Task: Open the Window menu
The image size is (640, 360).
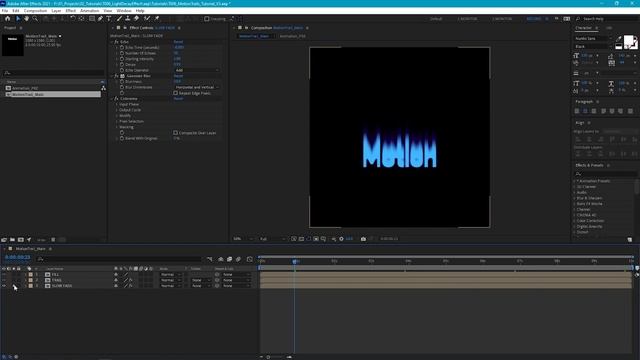Action: click(x=124, y=11)
